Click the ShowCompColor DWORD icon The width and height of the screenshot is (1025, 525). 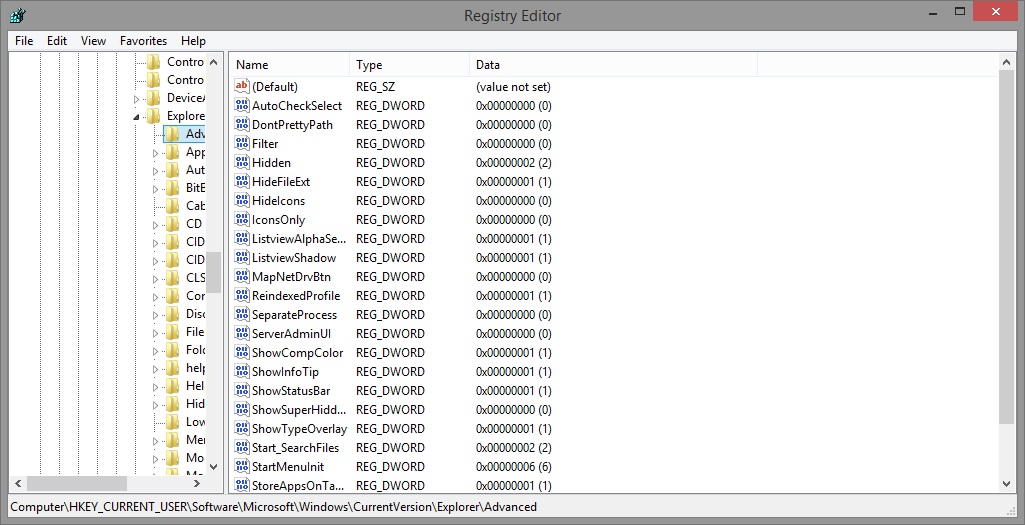242,352
